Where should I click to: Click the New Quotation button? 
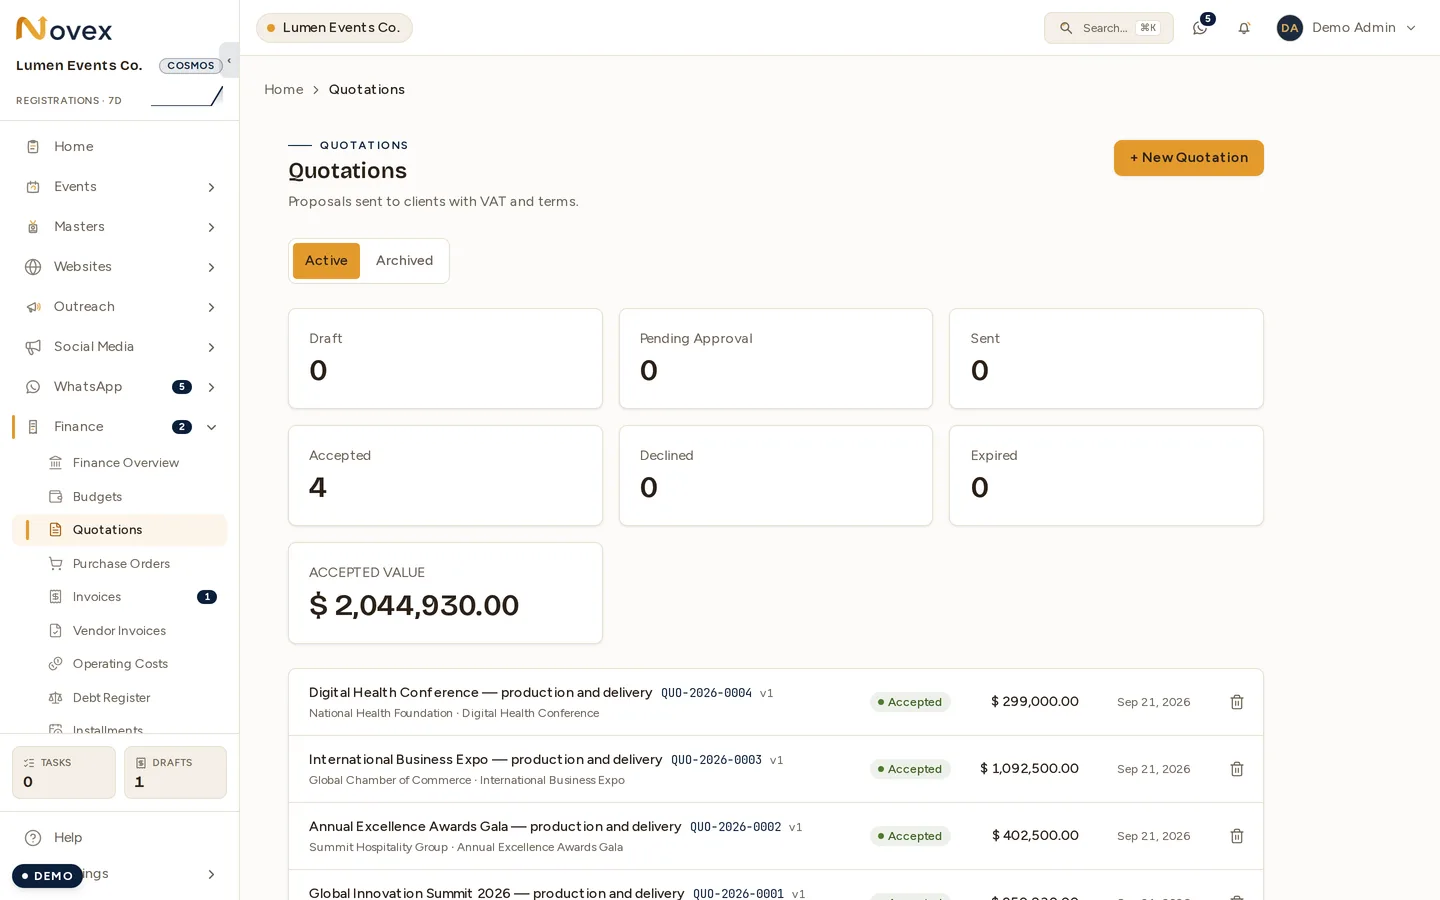click(1189, 158)
